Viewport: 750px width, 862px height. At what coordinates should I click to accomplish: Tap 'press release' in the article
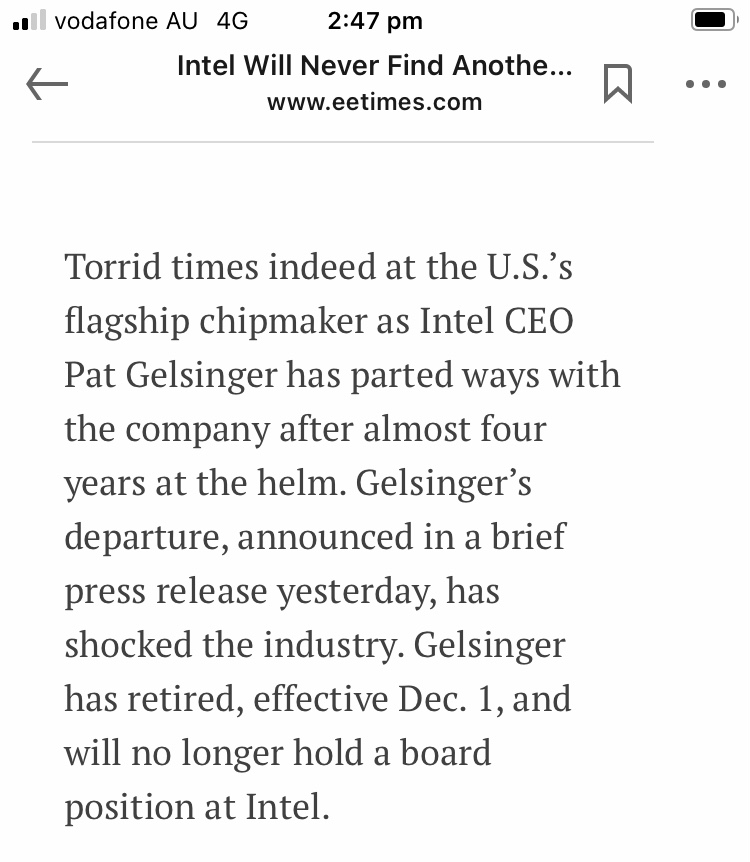coord(166,593)
